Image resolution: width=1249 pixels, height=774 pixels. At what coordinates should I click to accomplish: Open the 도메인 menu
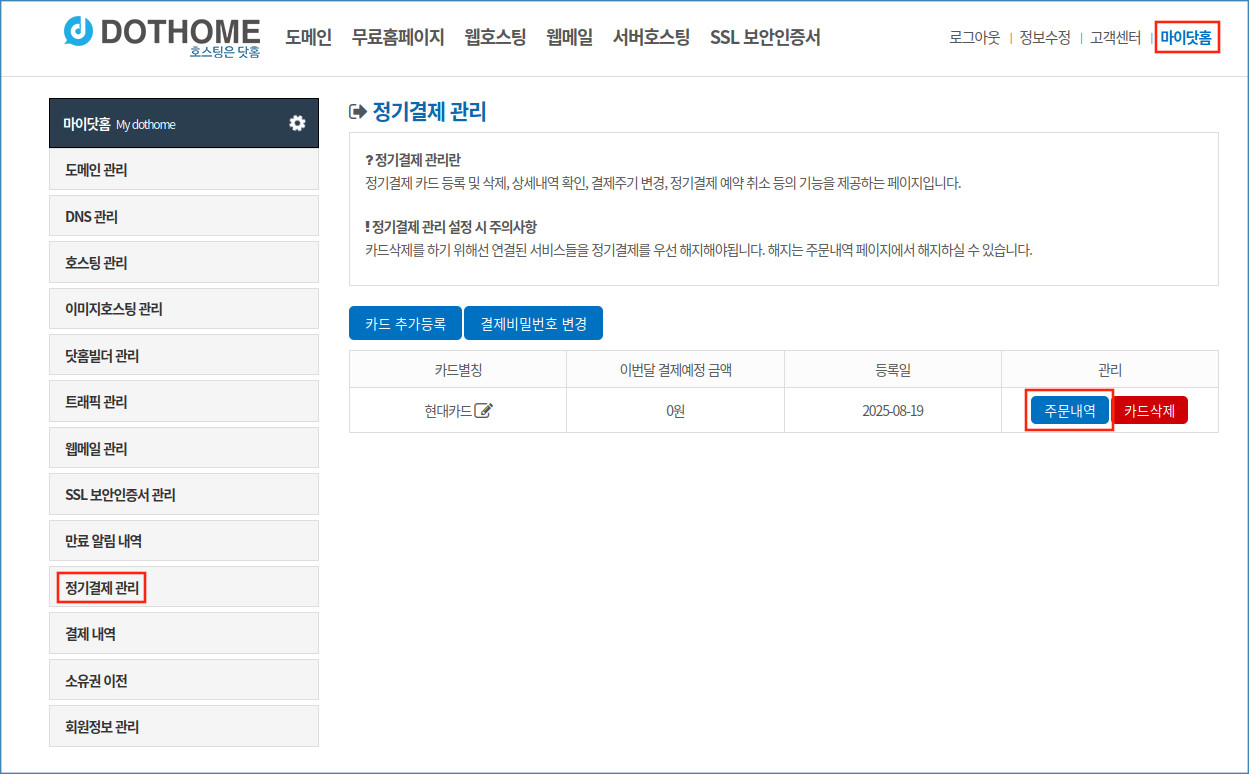click(x=308, y=38)
